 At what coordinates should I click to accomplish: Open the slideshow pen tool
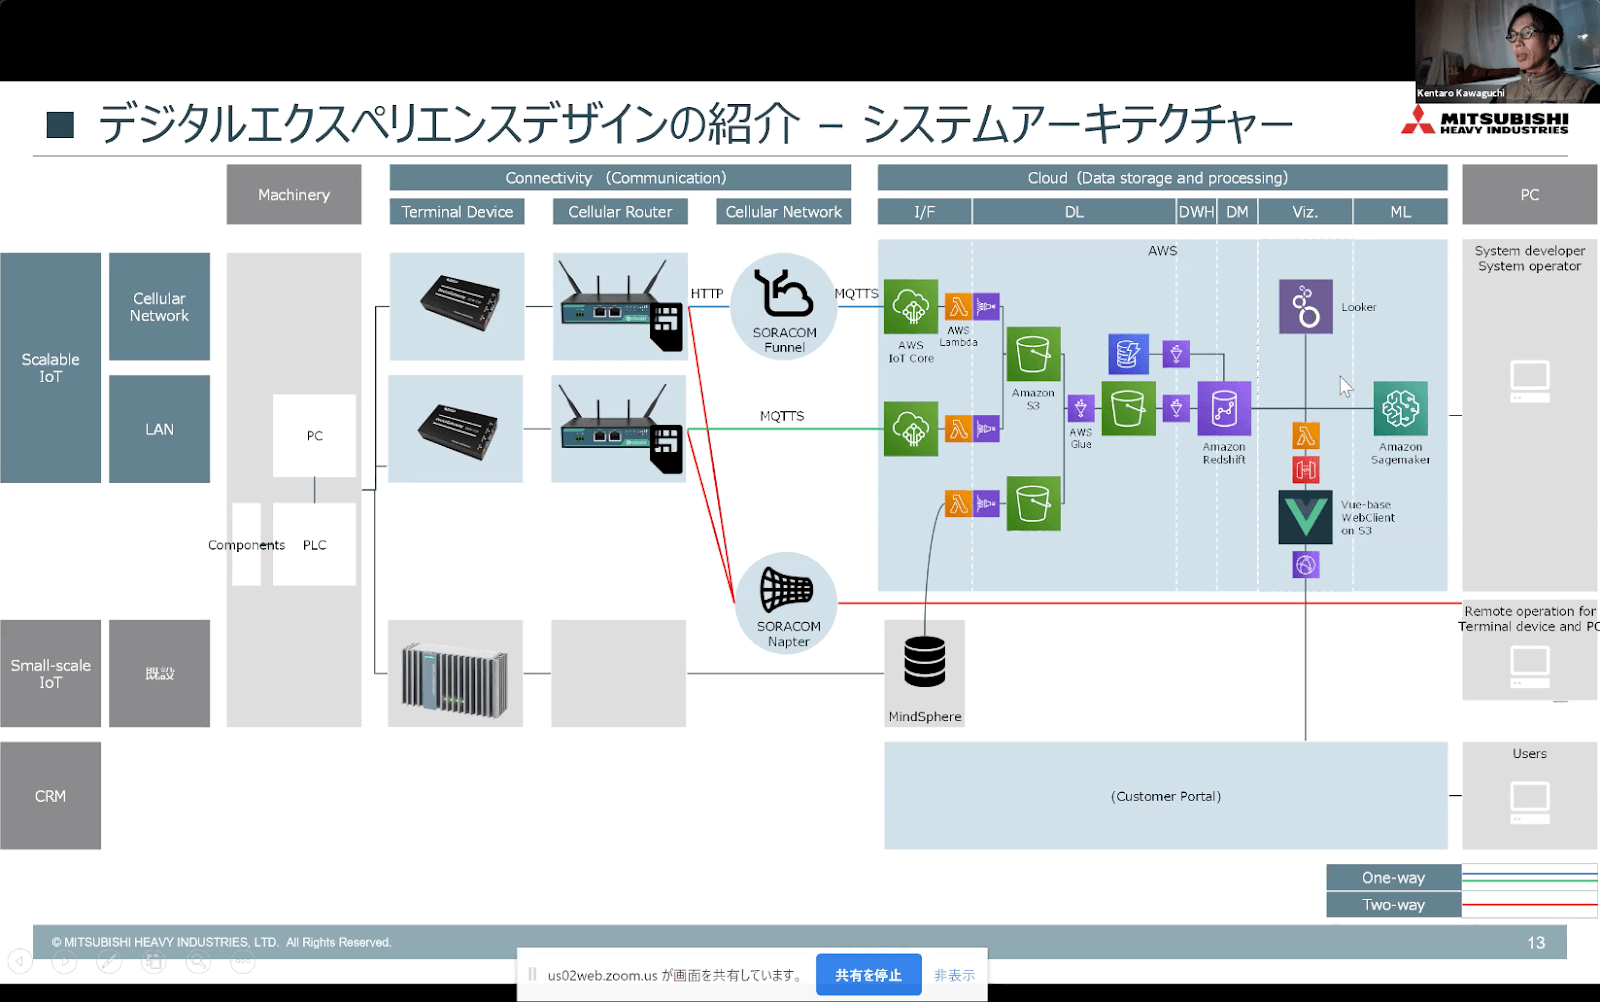(109, 962)
